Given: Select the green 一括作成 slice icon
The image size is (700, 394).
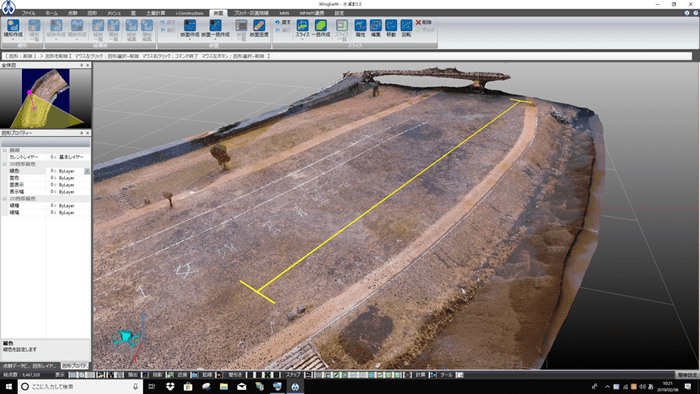Looking at the screenshot, I should pos(321,29).
